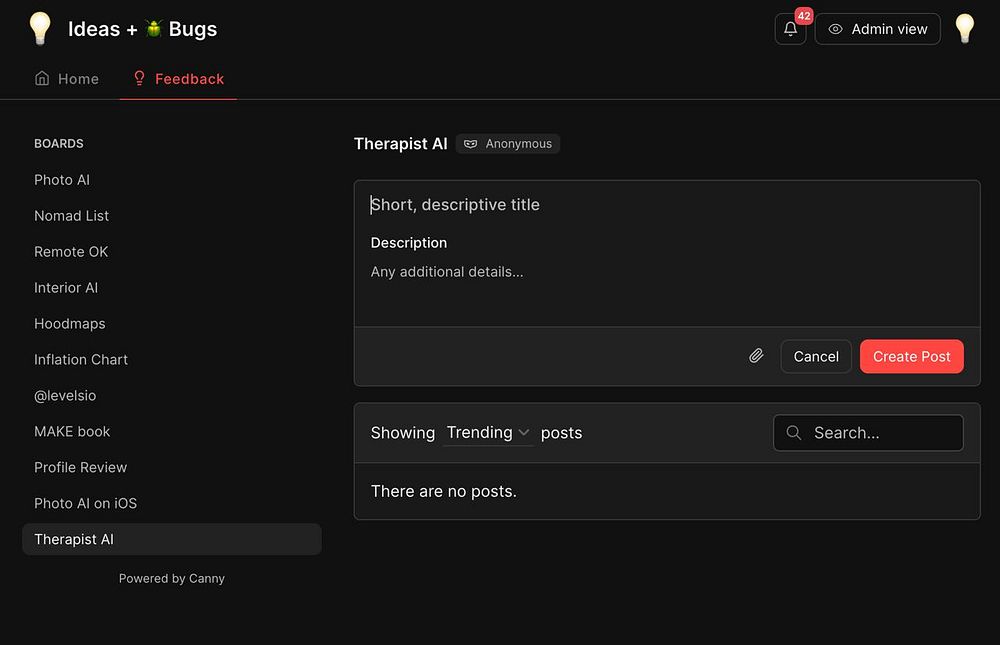Open the Remote OK board
1000x645 pixels.
coord(71,251)
